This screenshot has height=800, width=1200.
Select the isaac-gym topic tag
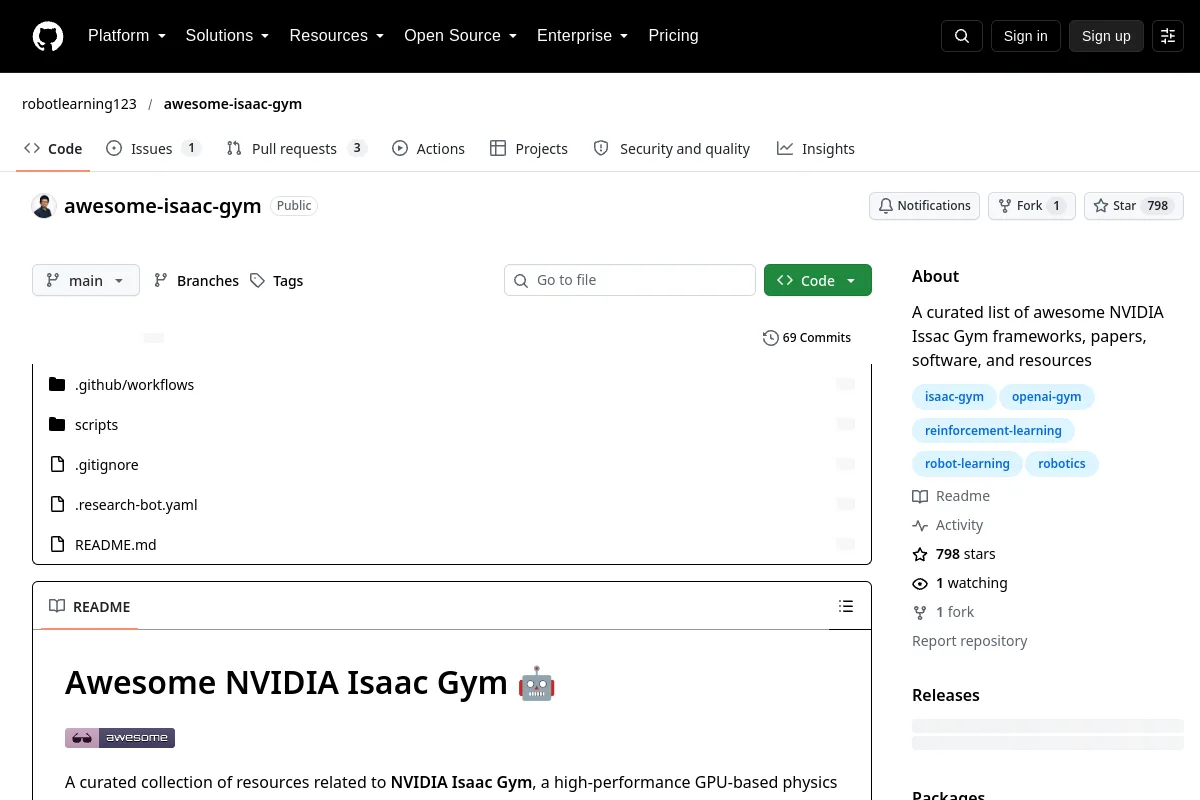[x=954, y=397]
